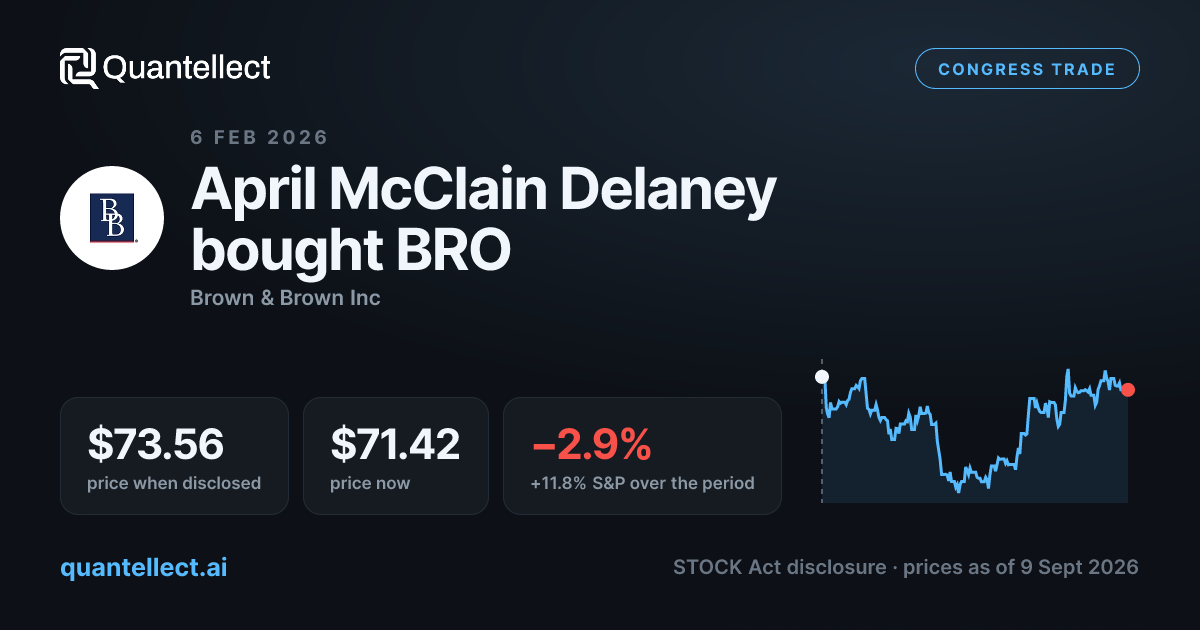1200x630 pixels.
Task: Click the Quantellect logo icon
Action: [x=78, y=68]
